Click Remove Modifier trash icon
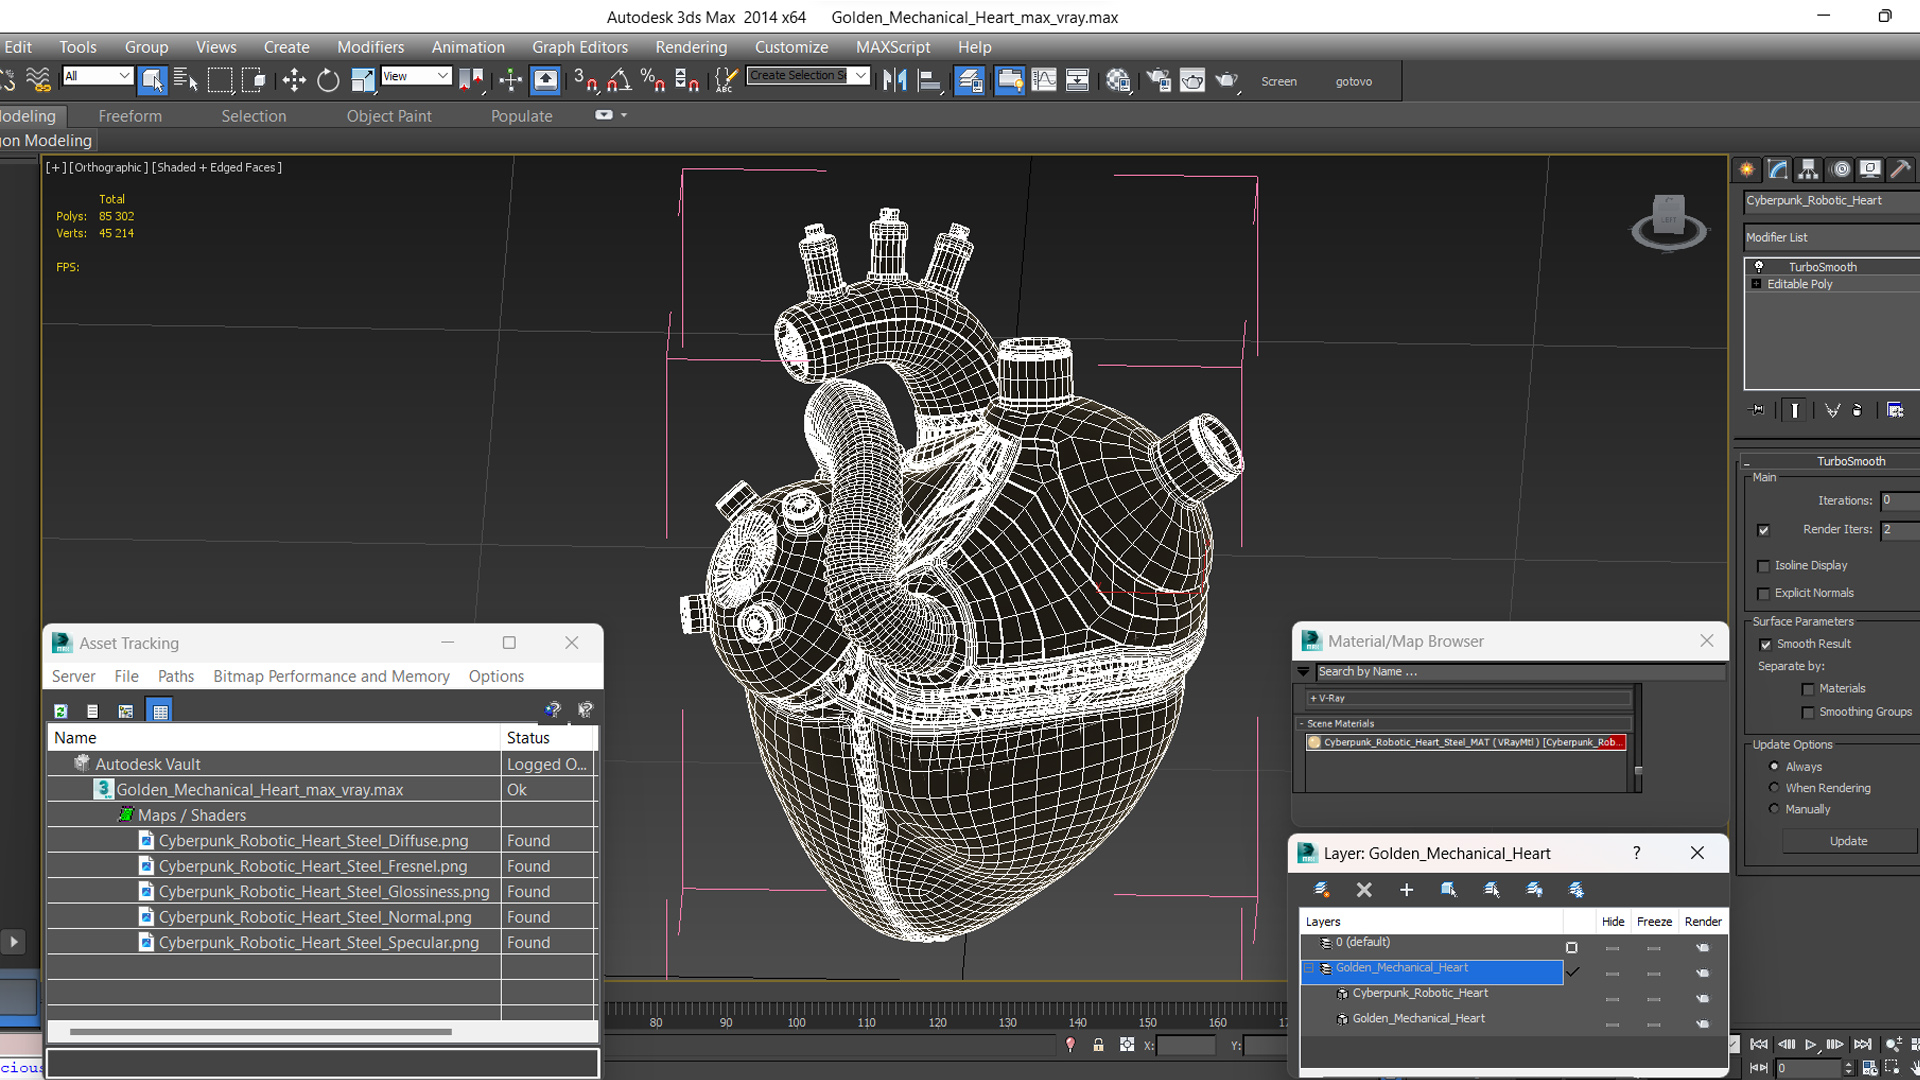The image size is (1920, 1080). click(x=1857, y=410)
